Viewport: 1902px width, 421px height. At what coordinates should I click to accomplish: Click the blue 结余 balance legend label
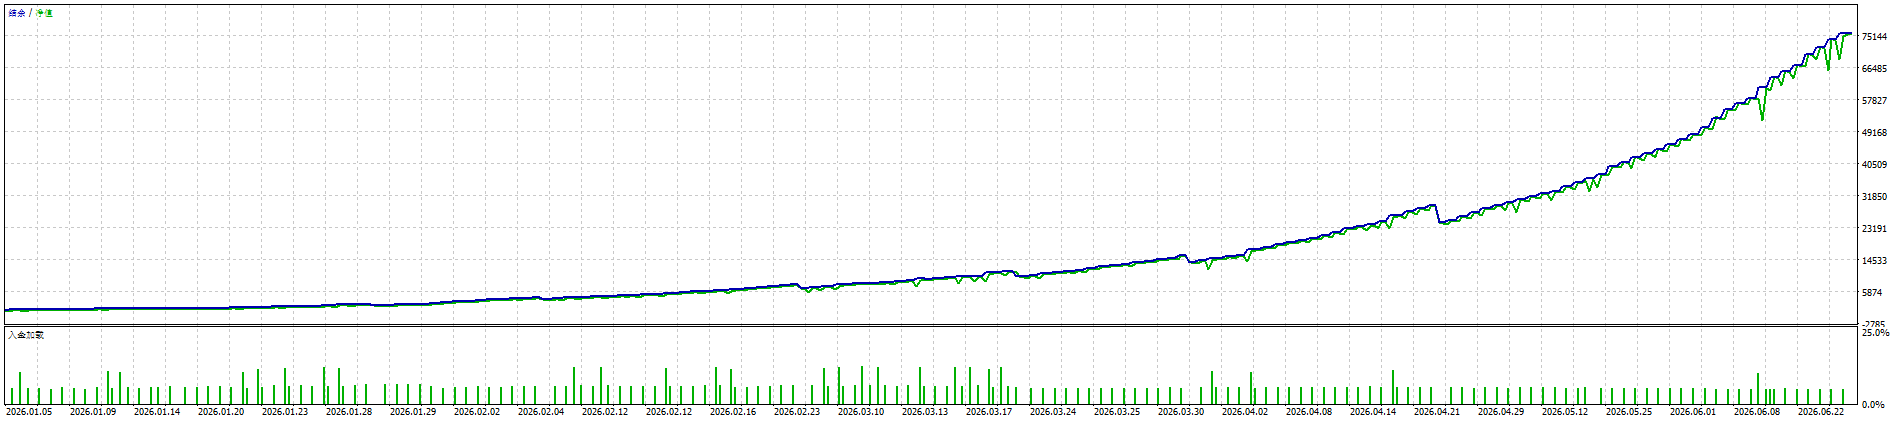(16, 13)
